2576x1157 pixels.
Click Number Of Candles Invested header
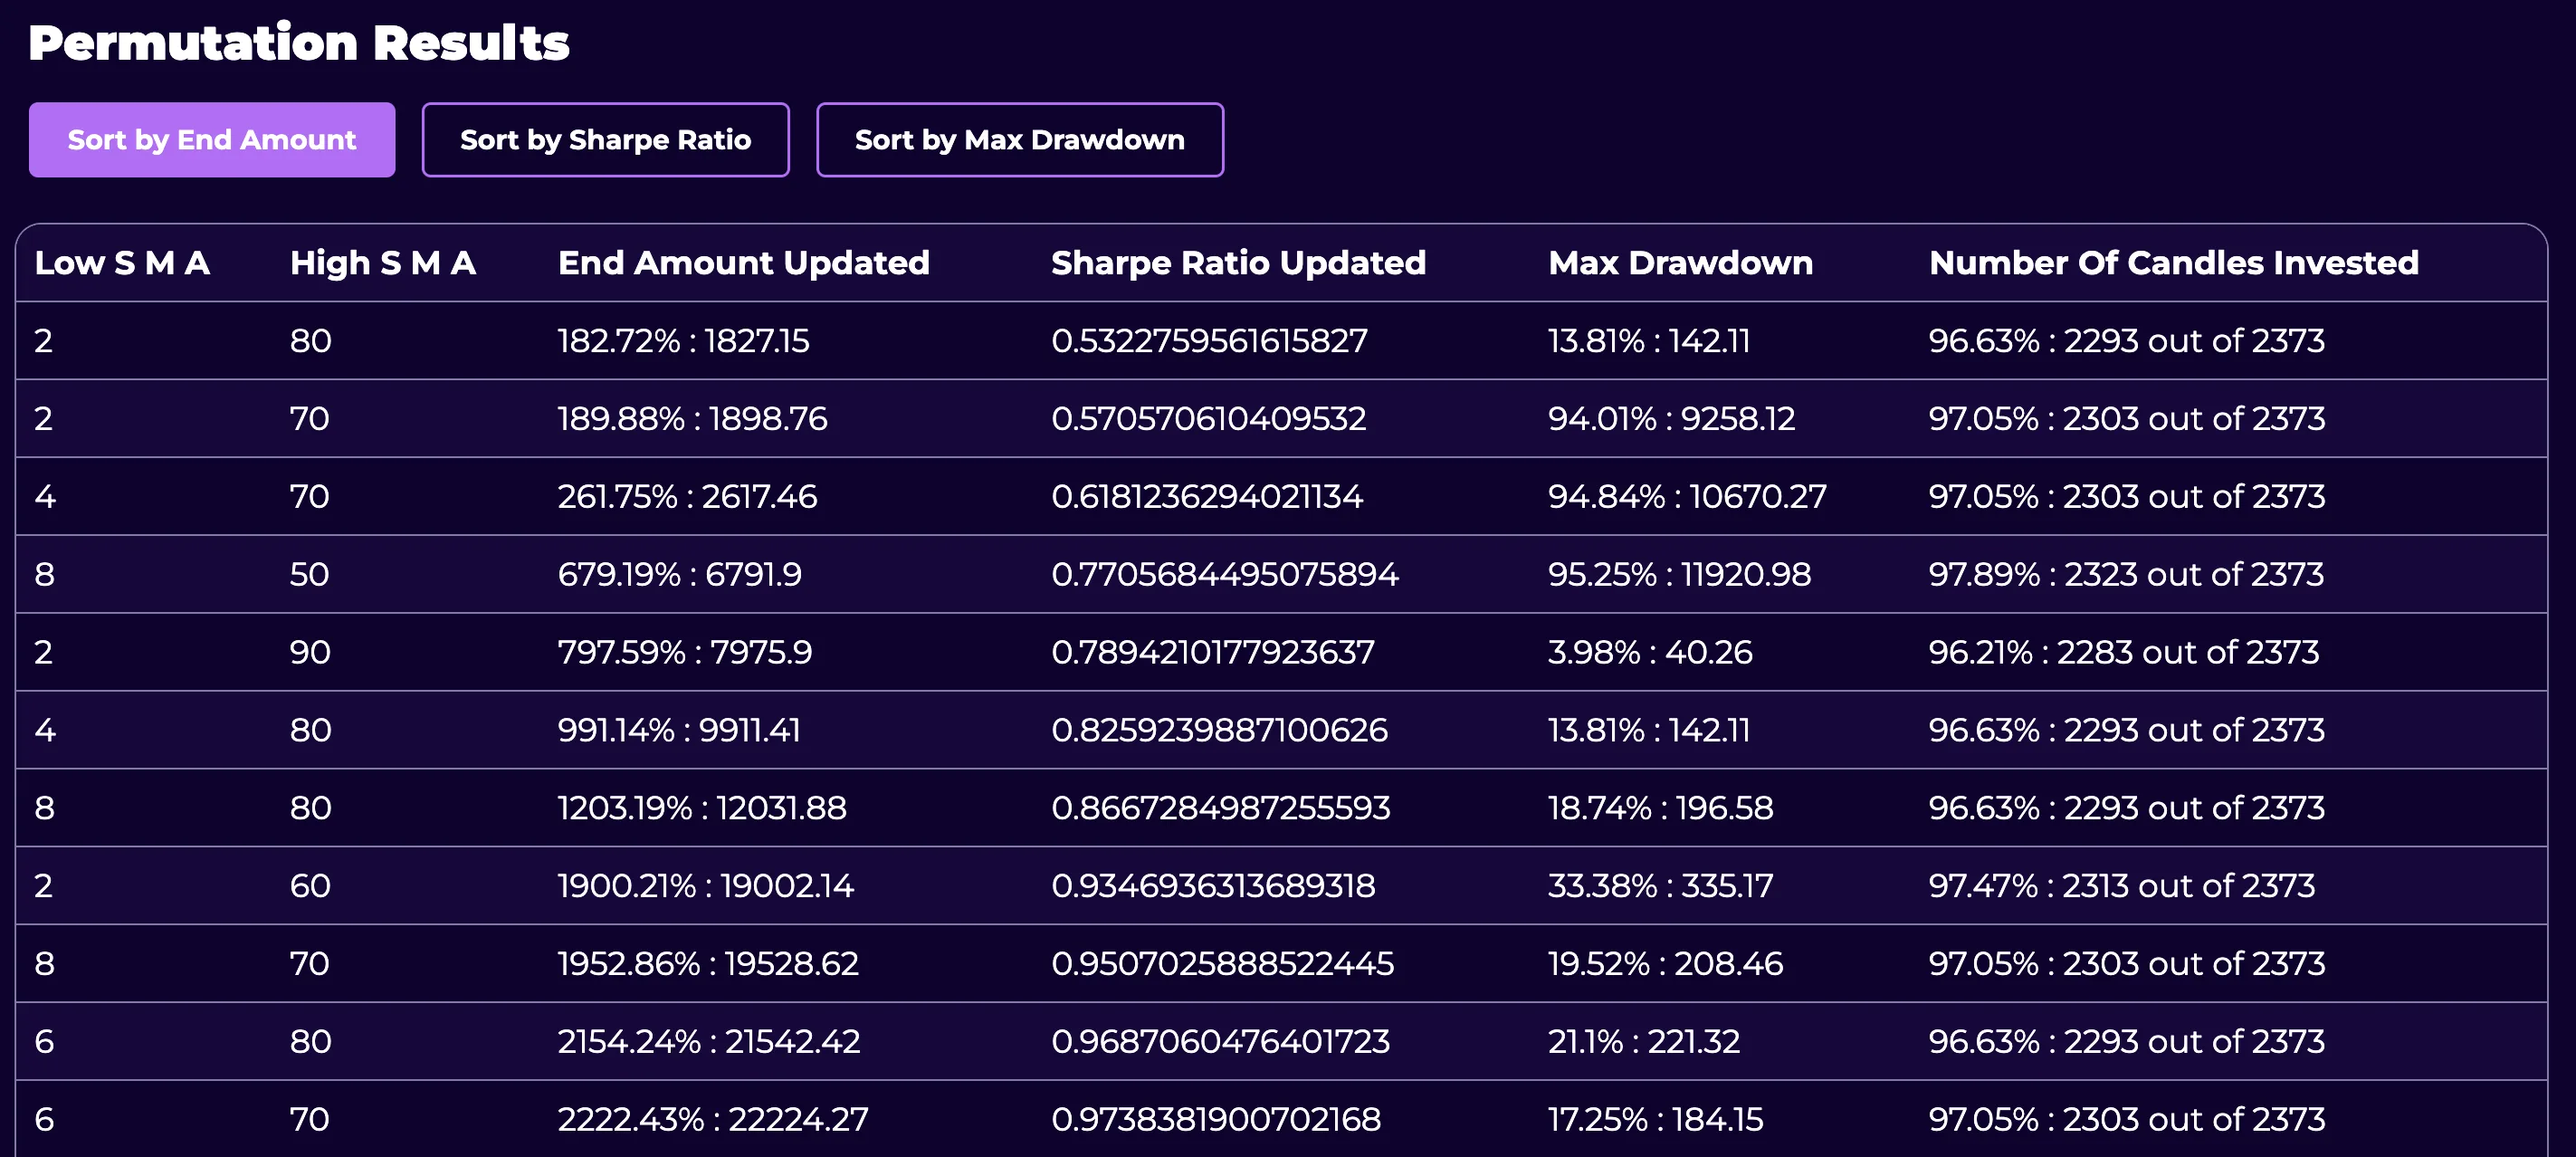[2173, 263]
